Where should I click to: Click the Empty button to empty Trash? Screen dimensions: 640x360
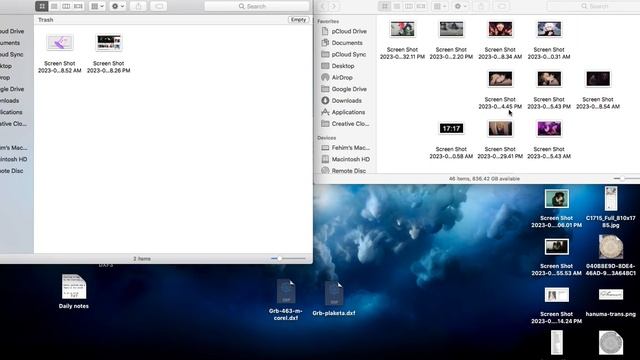[x=298, y=20]
